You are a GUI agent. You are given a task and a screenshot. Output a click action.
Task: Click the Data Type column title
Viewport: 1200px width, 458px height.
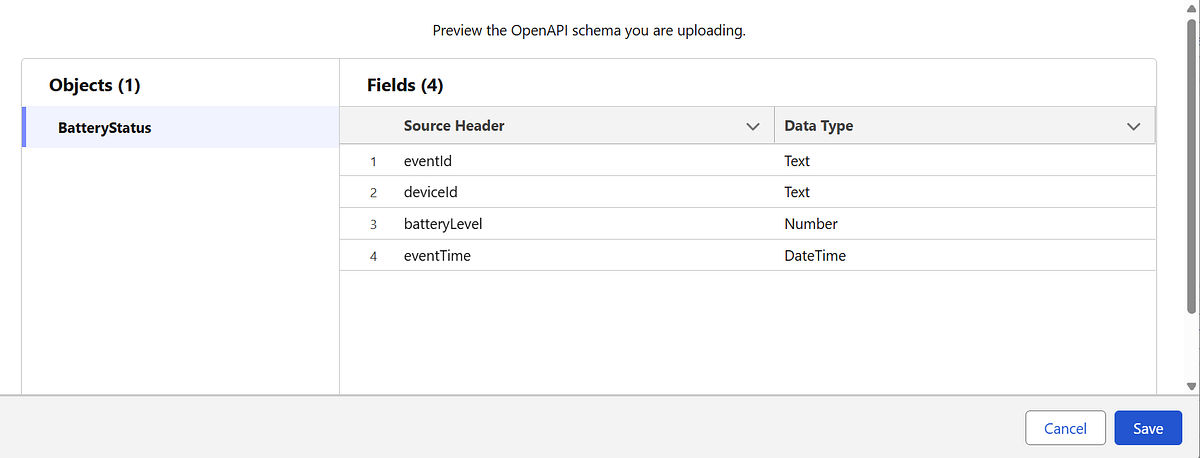coord(818,126)
